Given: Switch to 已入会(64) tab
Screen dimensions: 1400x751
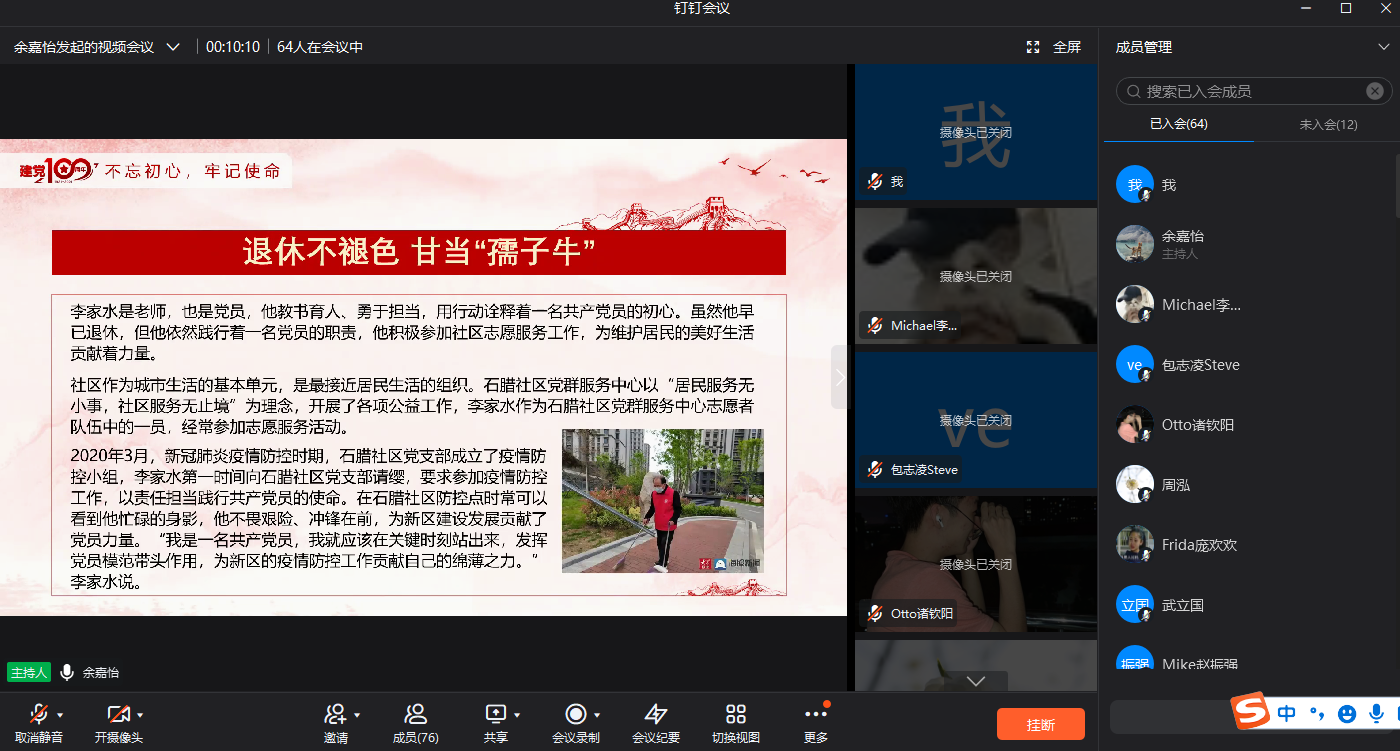Looking at the screenshot, I should pos(1178,124).
